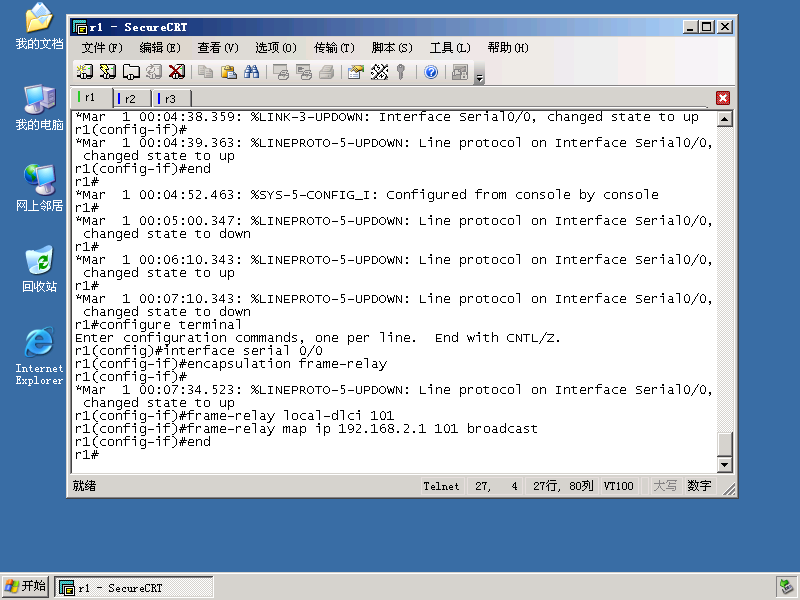This screenshot has width=800, height=600.
Task: Switch to the r1 session tab
Action: (x=92, y=97)
